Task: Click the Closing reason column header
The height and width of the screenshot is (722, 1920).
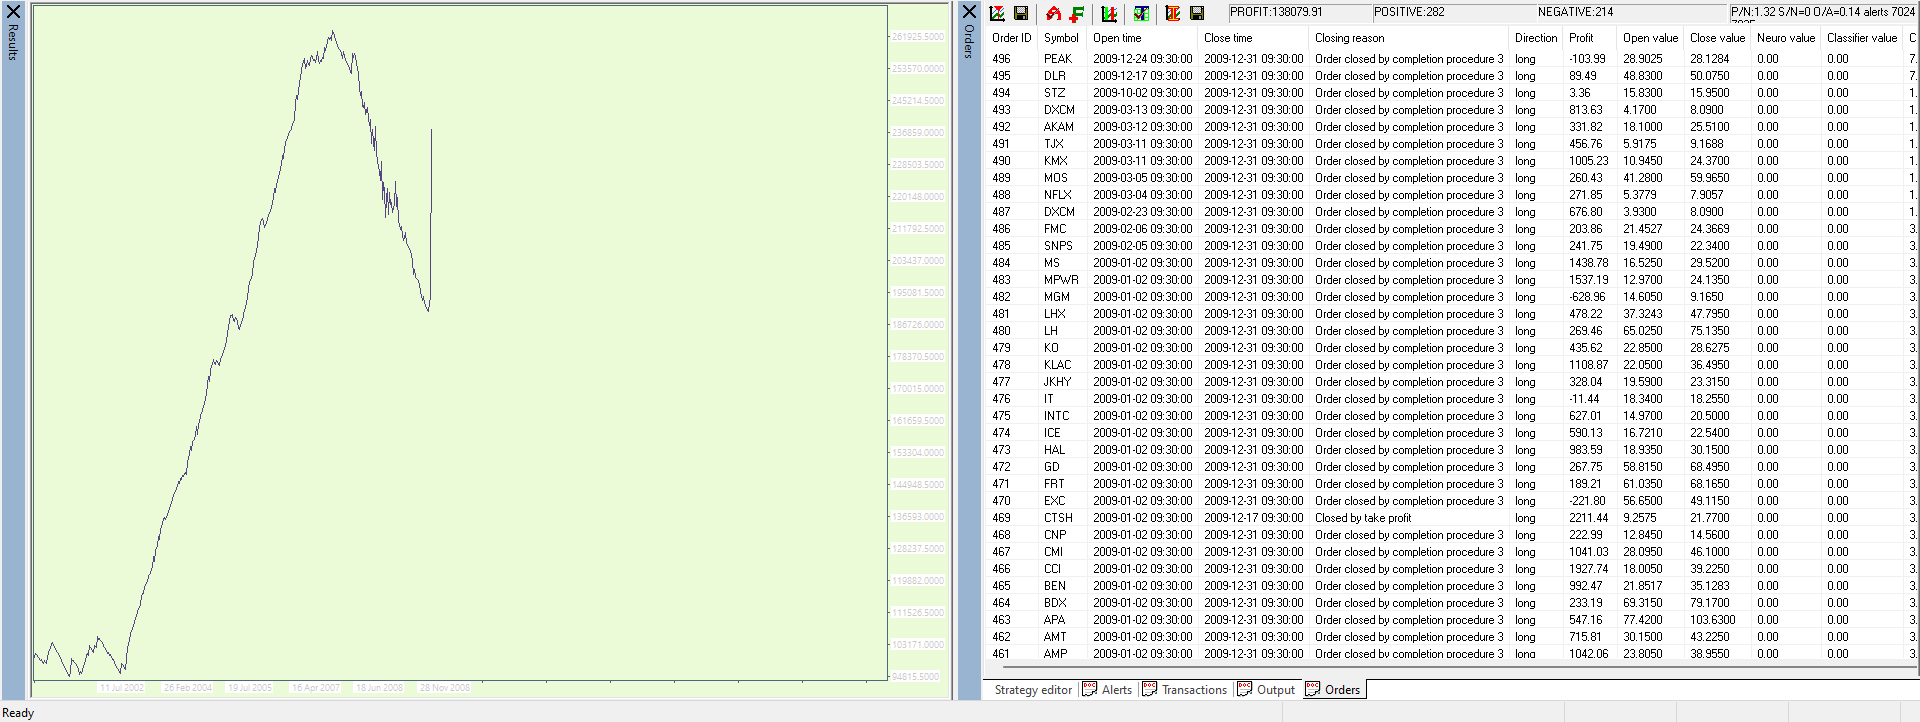Action: point(1349,38)
